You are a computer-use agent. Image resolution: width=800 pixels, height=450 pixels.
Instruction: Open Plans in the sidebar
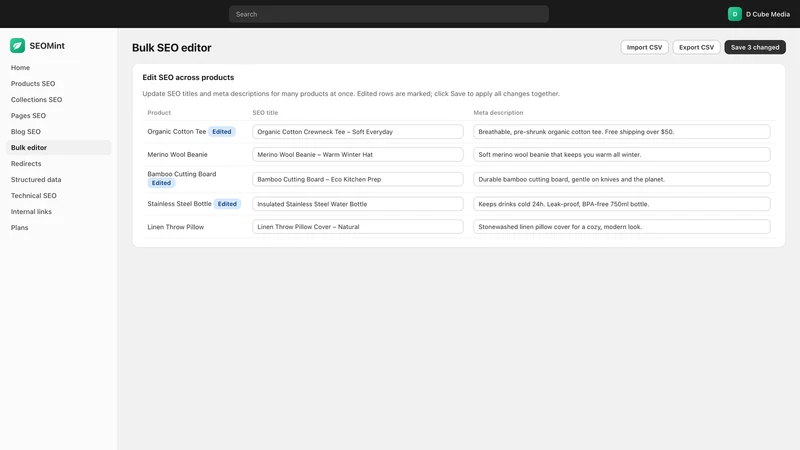point(19,228)
